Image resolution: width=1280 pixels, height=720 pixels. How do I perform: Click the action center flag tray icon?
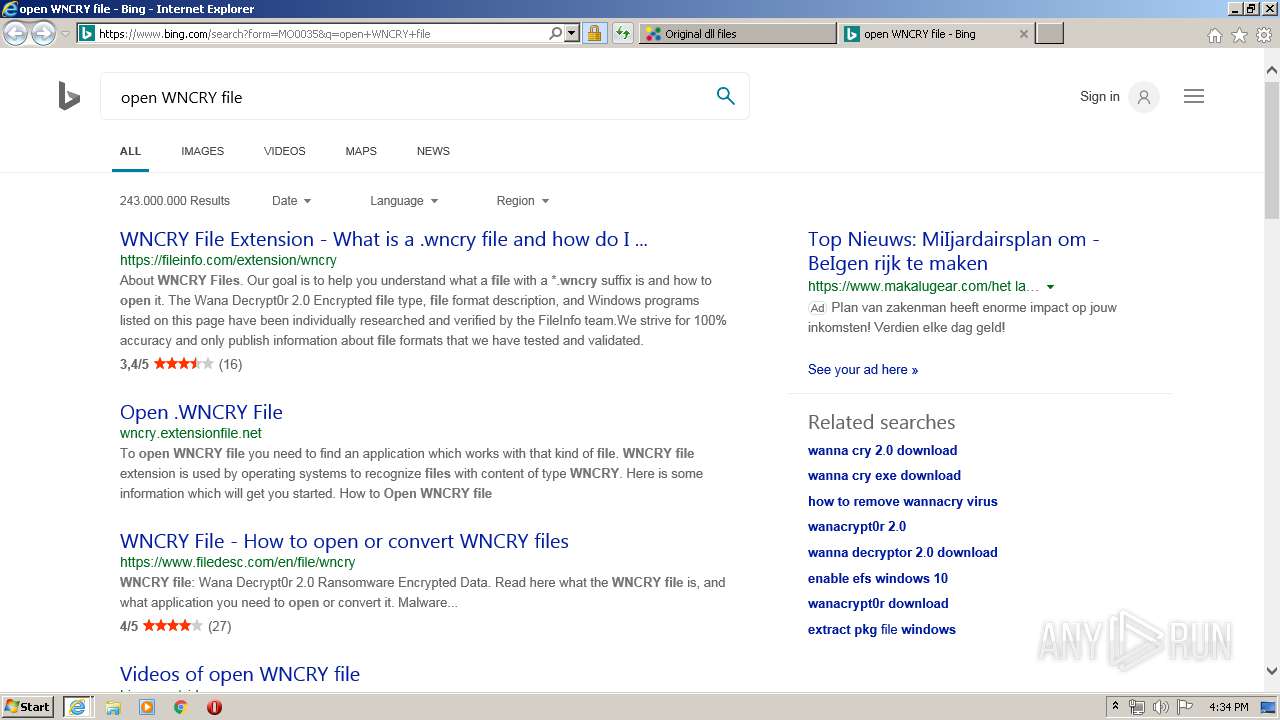[1185, 707]
